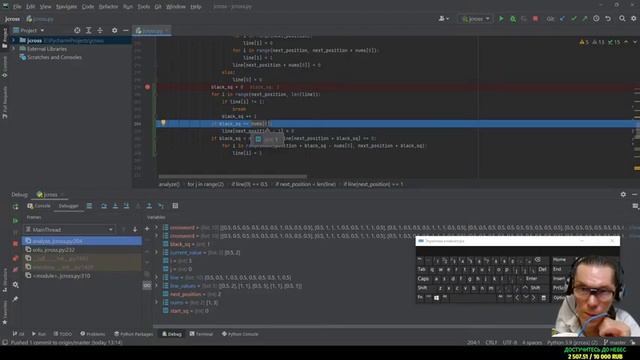Hide the Project panel with minus icon
The height and width of the screenshot is (360, 640).
click(x=126, y=31)
